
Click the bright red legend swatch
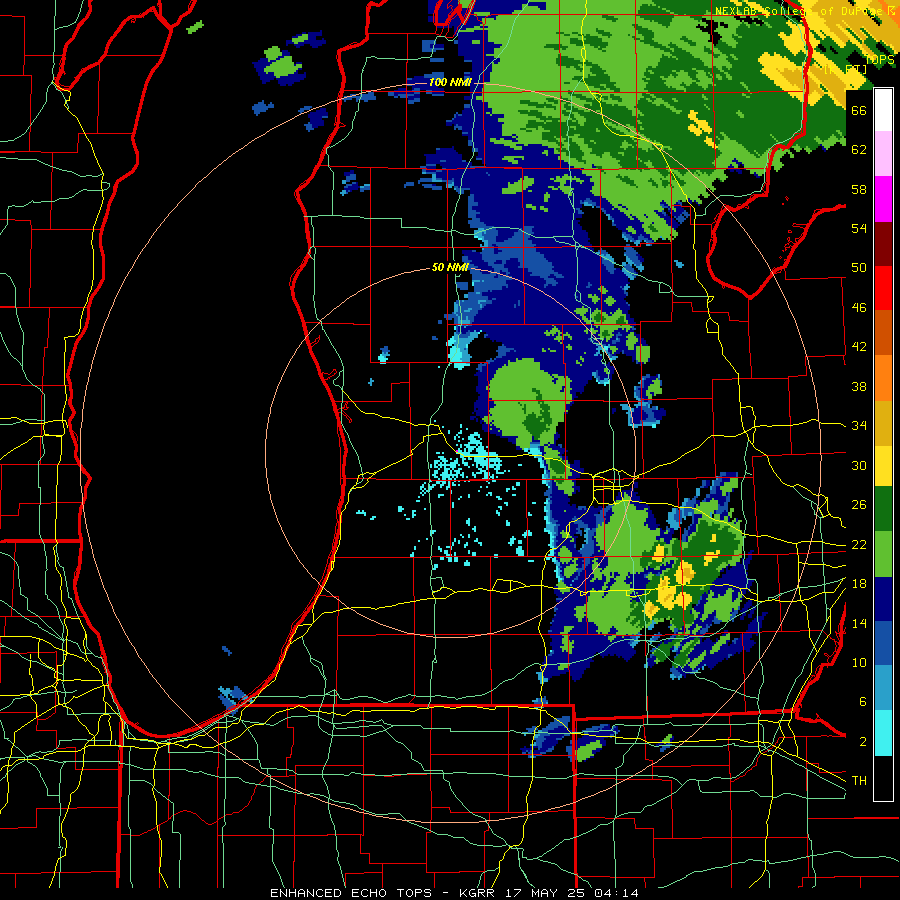883,288
